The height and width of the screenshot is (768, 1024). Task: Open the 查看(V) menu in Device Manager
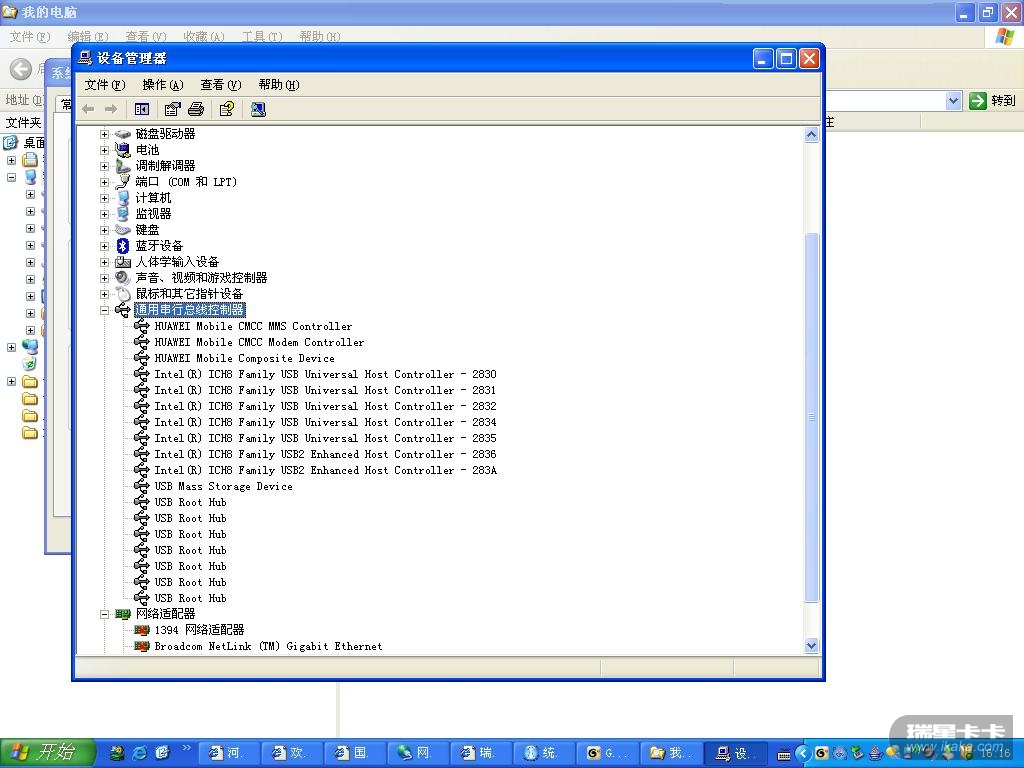point(221,85)
